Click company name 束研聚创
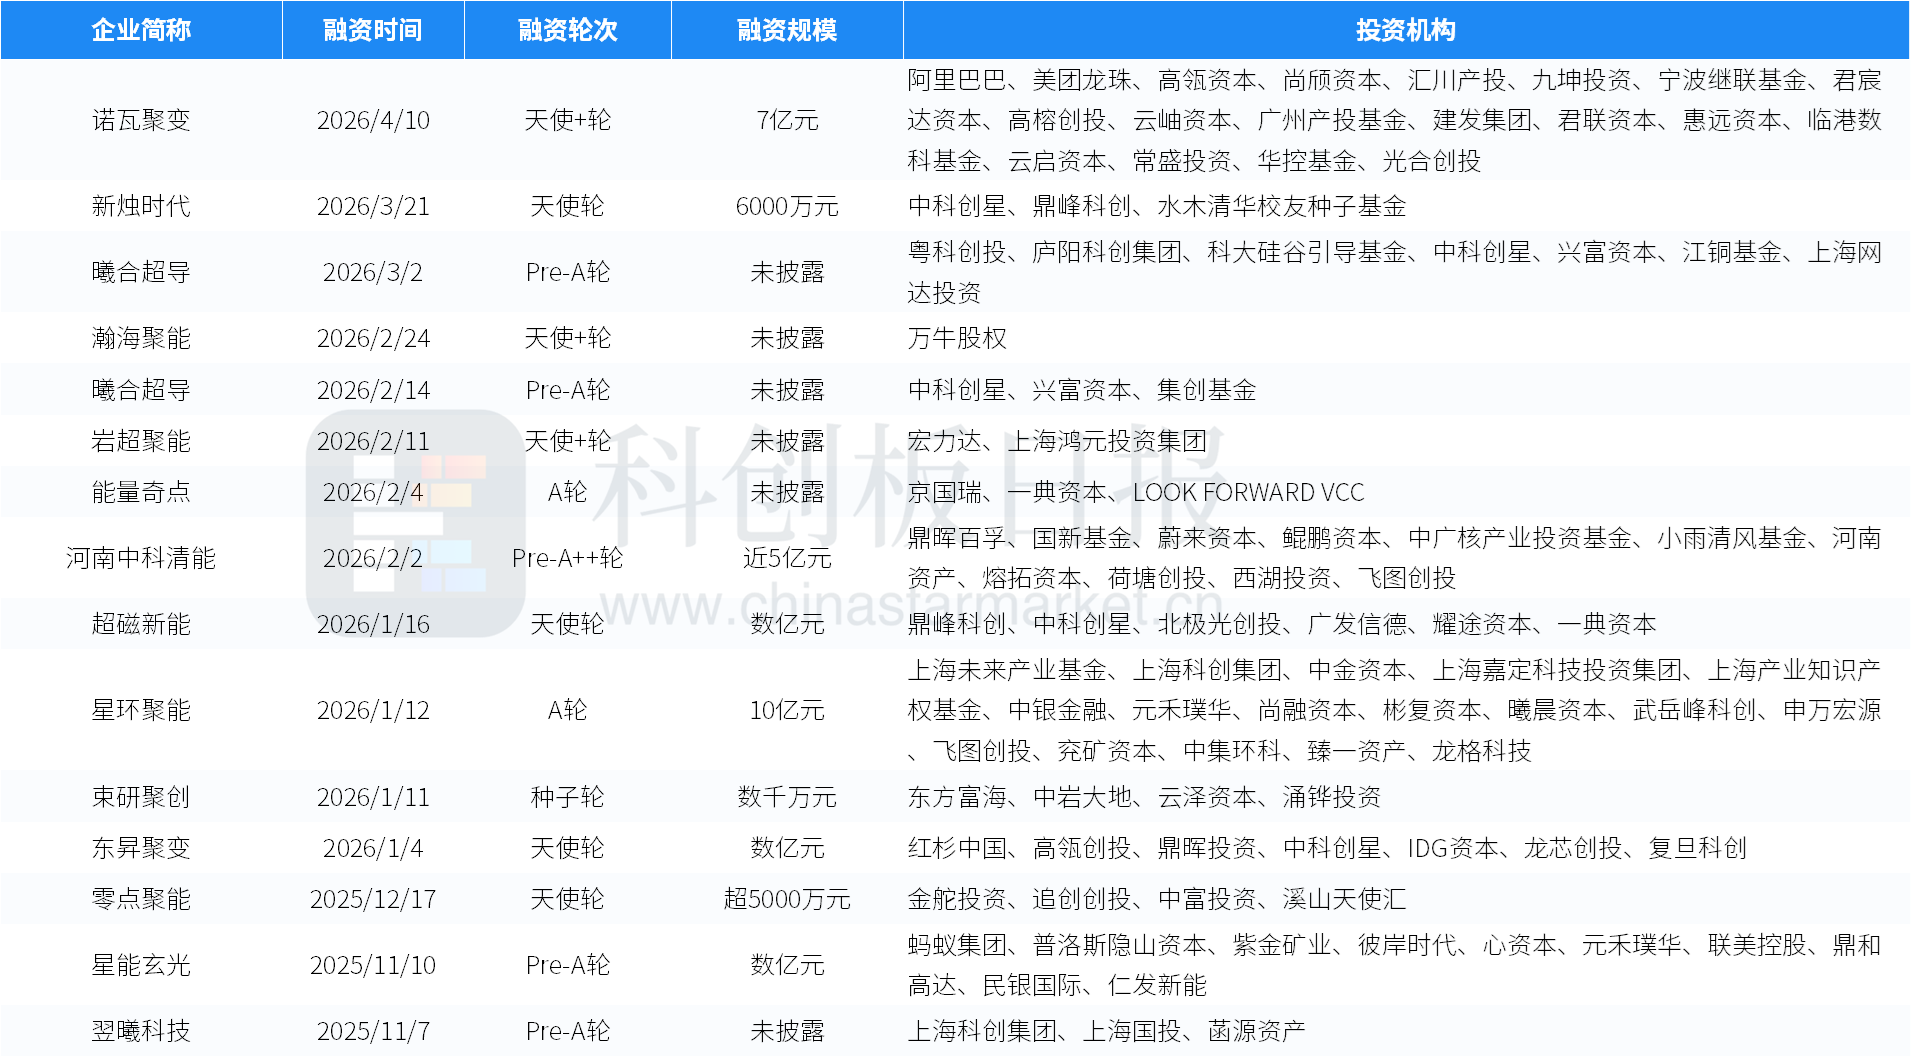Image resolution: width=1911 pixels, height=1058 pixels. click(x=141, y=797)
